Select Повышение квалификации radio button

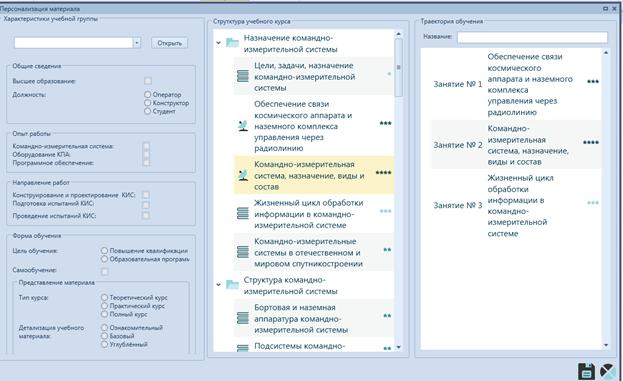(104, 251)
